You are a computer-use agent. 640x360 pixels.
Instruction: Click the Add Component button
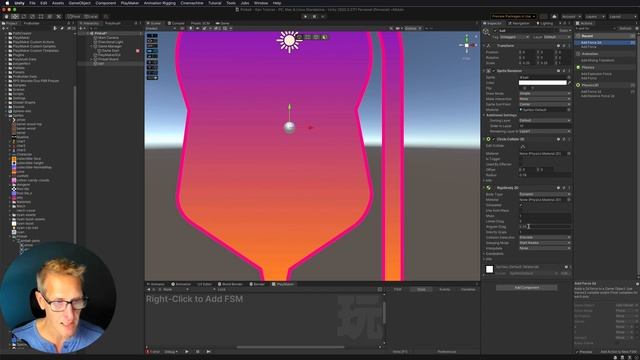point(527,288)
